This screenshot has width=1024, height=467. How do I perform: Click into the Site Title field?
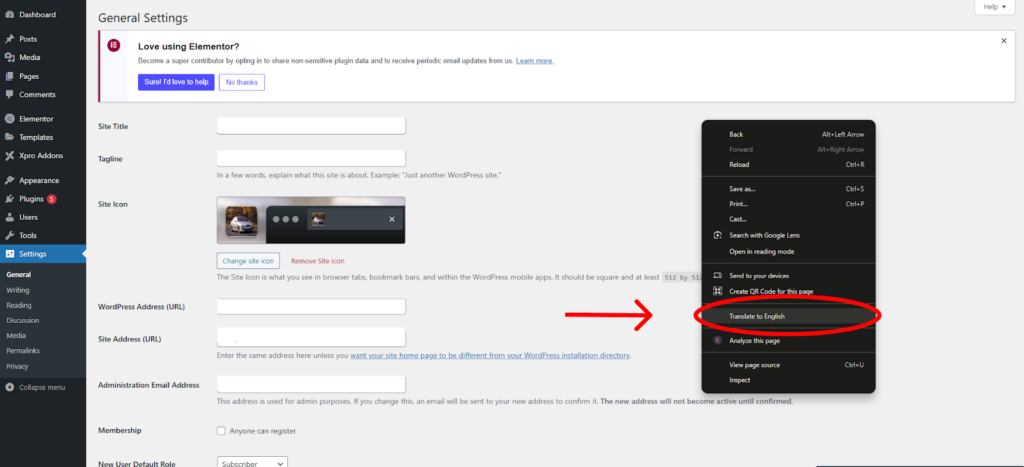tap(311, 126)
